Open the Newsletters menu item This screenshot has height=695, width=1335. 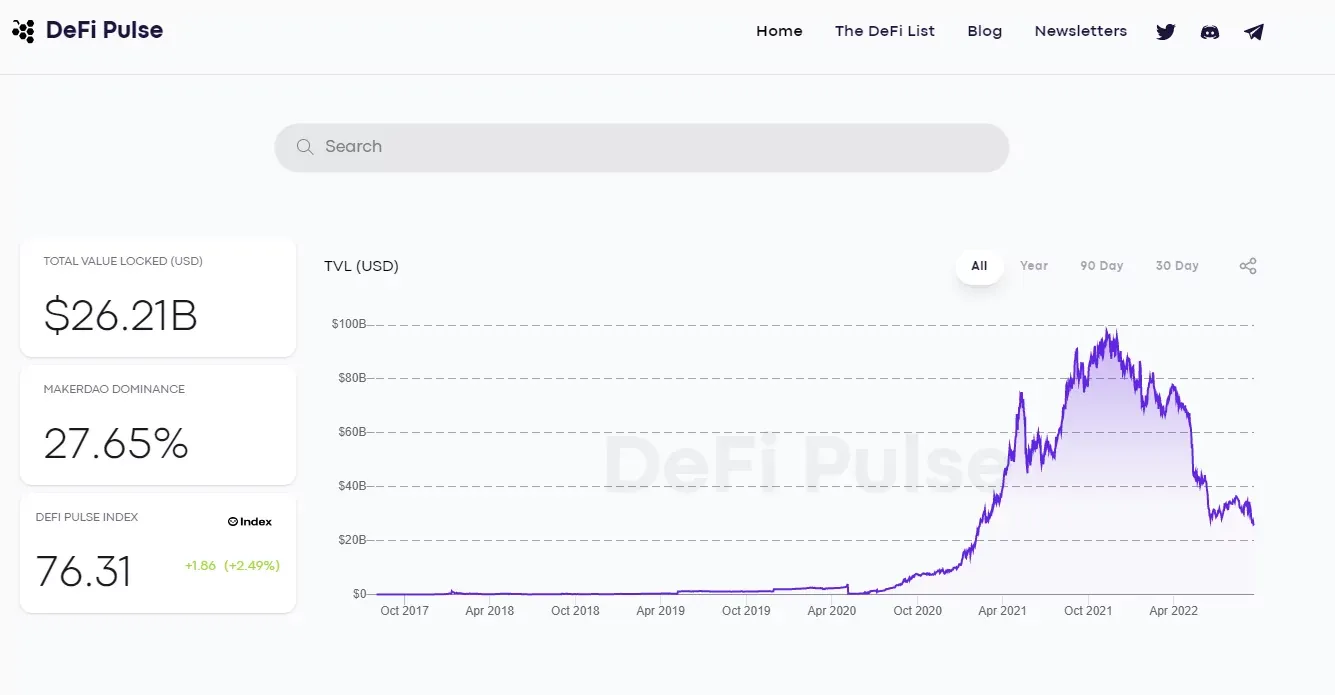(1081, 31)
